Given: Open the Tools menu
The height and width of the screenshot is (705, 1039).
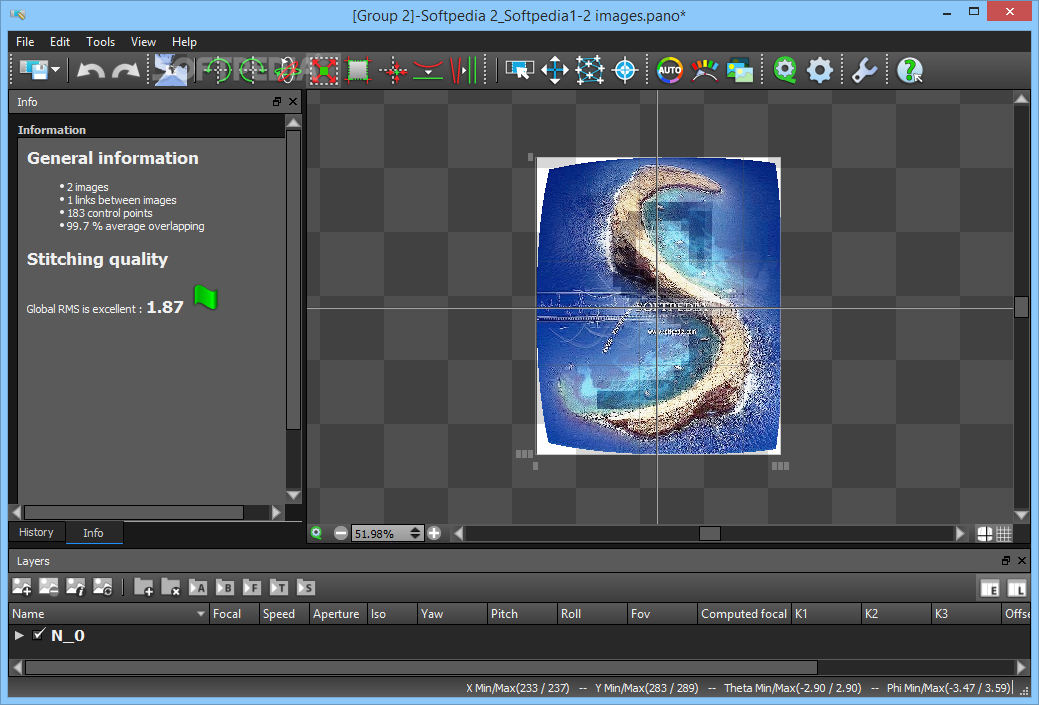Looking at the screenshot, I should (101, 42).
